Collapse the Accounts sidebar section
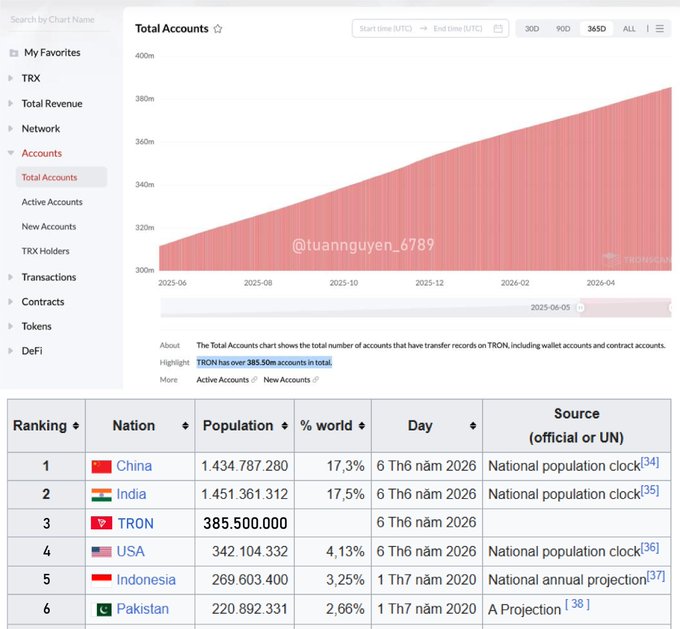Image resolution: width=680 pixels, height=629 pixels. coord(11,153)
